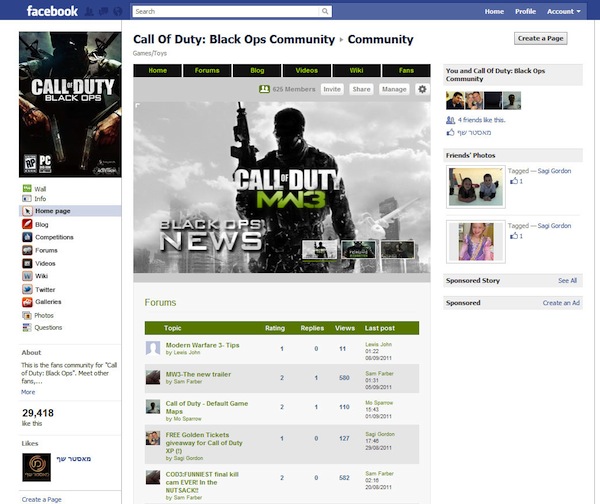Image resolution: width=600 pixels, height=504 pixels.
Task: Select the Home page sidebar icon
Action: coord(27,211)
